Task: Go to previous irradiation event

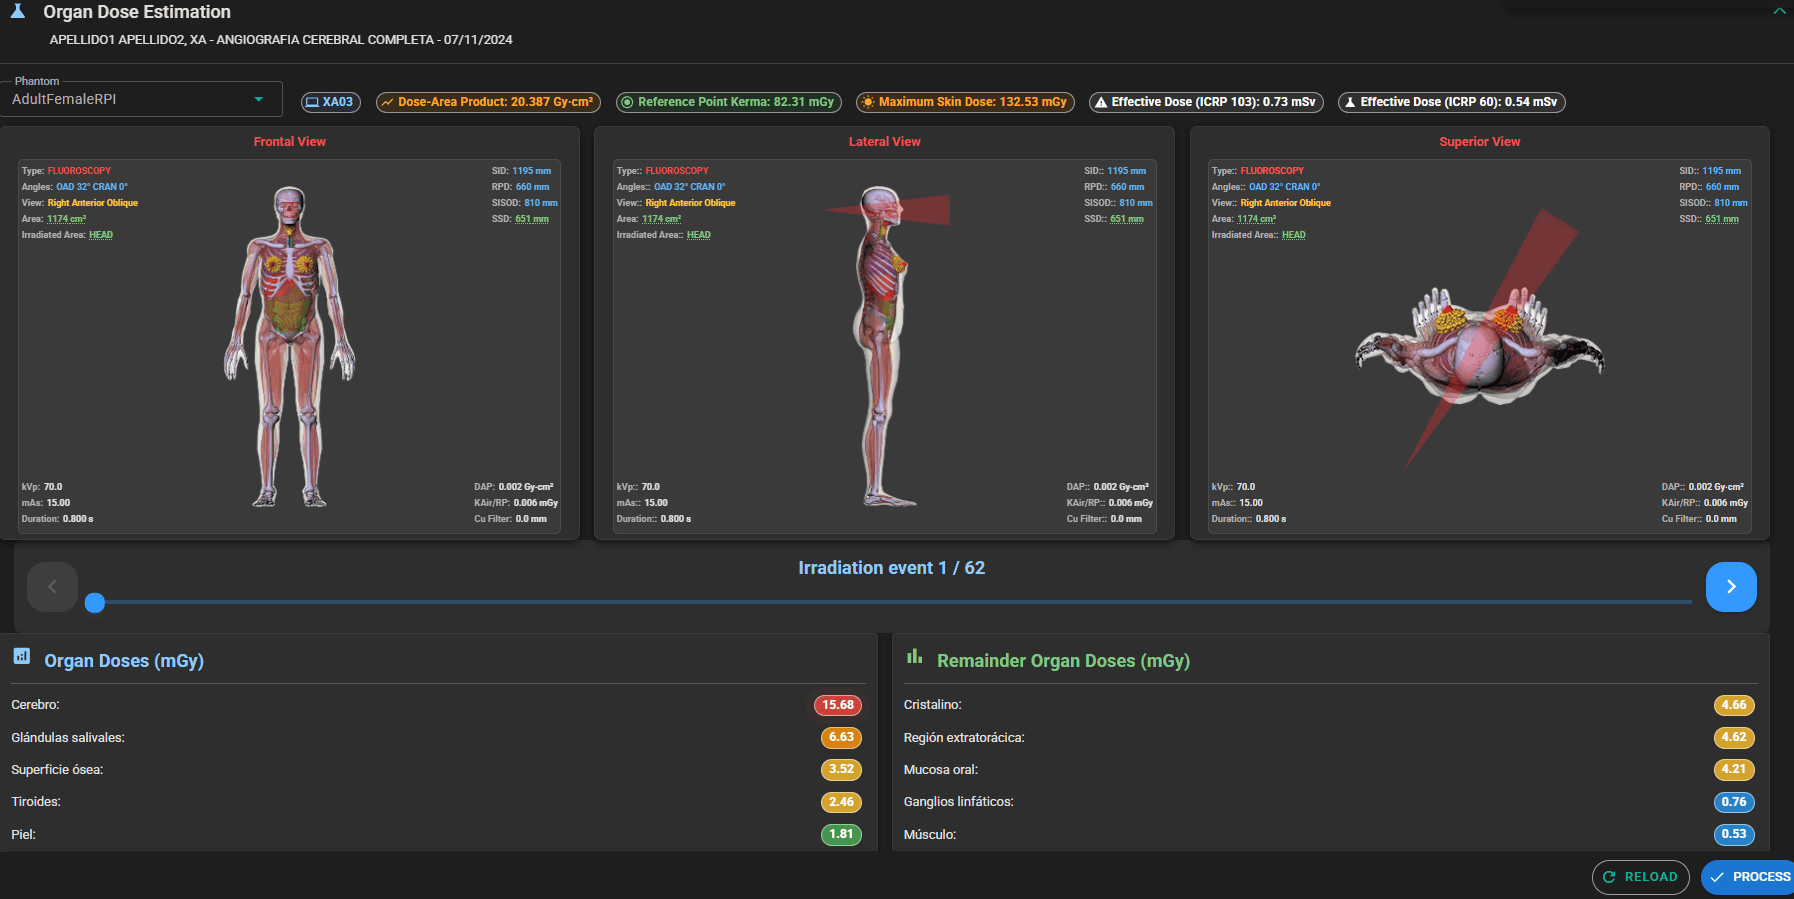Action: pos(52,587)
